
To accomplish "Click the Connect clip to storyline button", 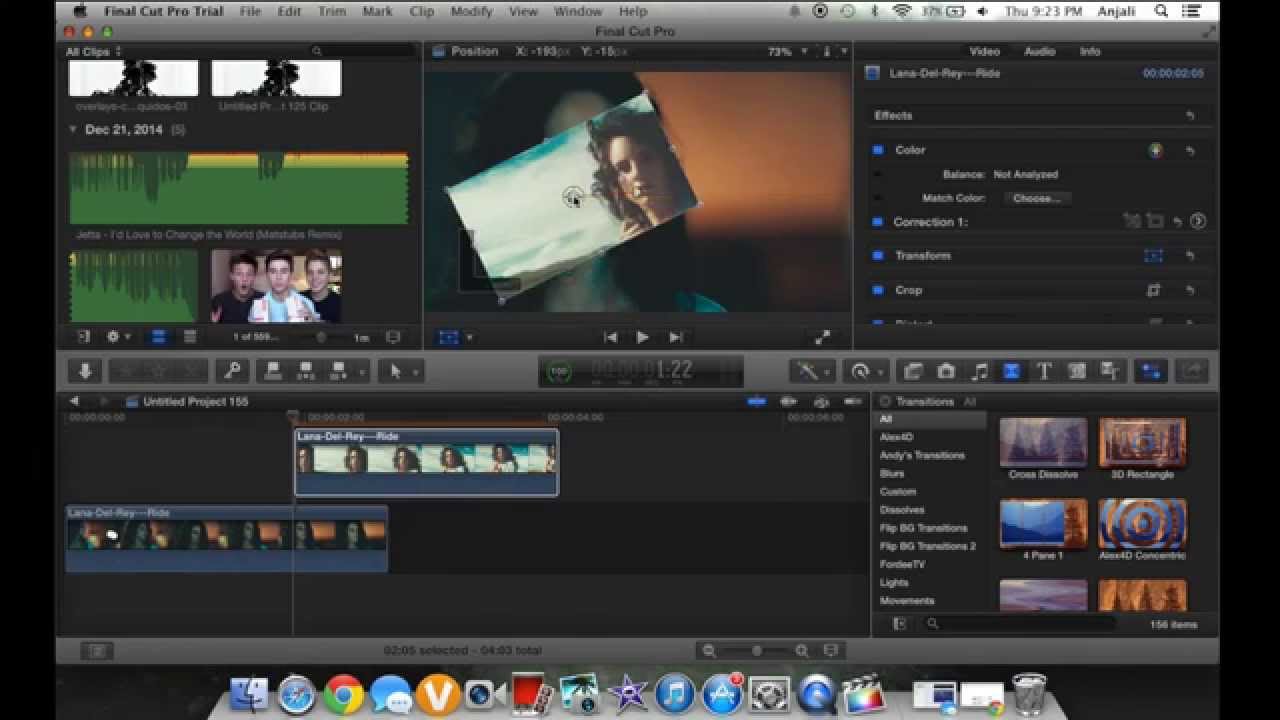I will (273, 371).
